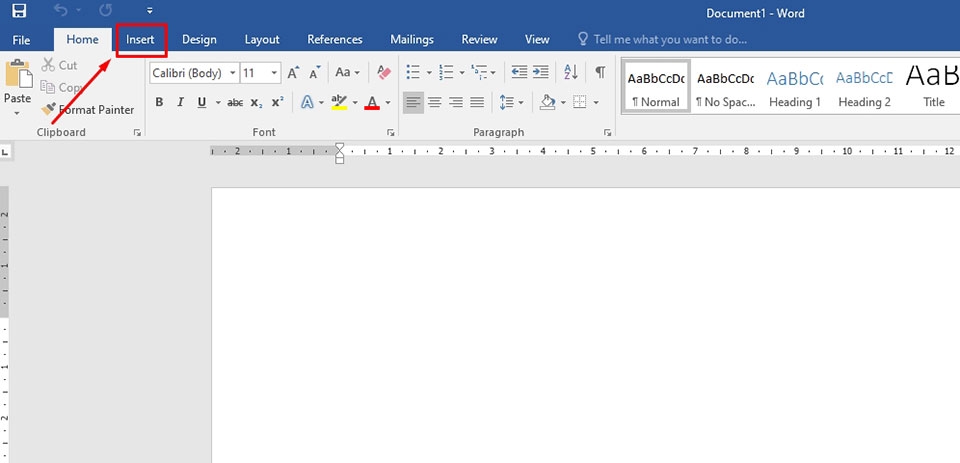Toggle Bold formatting
The image size is (960, 463).
coord(159,102)
